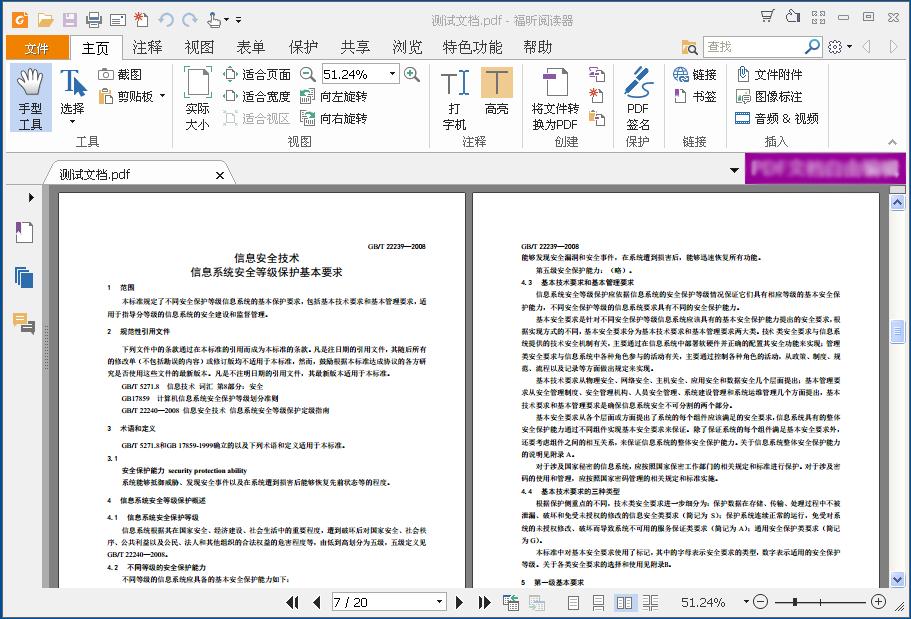Switch to single page view in status bar
911x619 pixels.
pyautogui.click(x=574, y=601)
